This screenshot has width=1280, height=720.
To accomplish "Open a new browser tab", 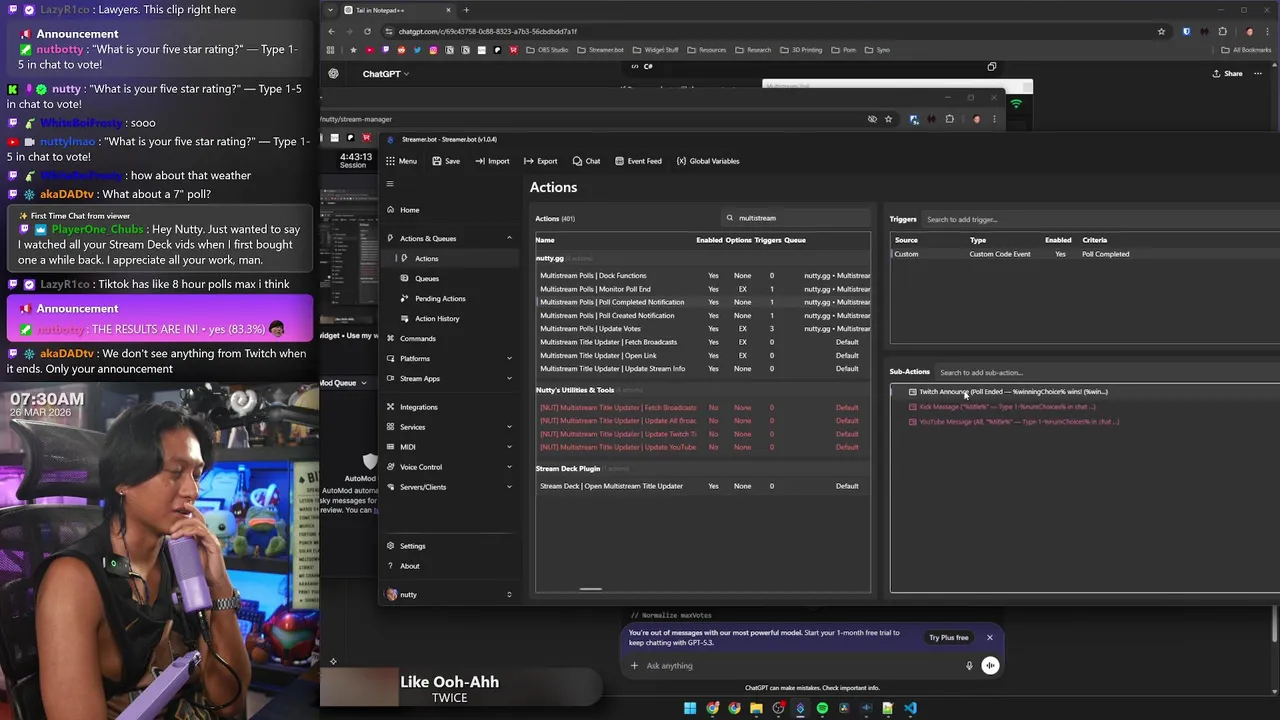I will [x=466, y=10].
